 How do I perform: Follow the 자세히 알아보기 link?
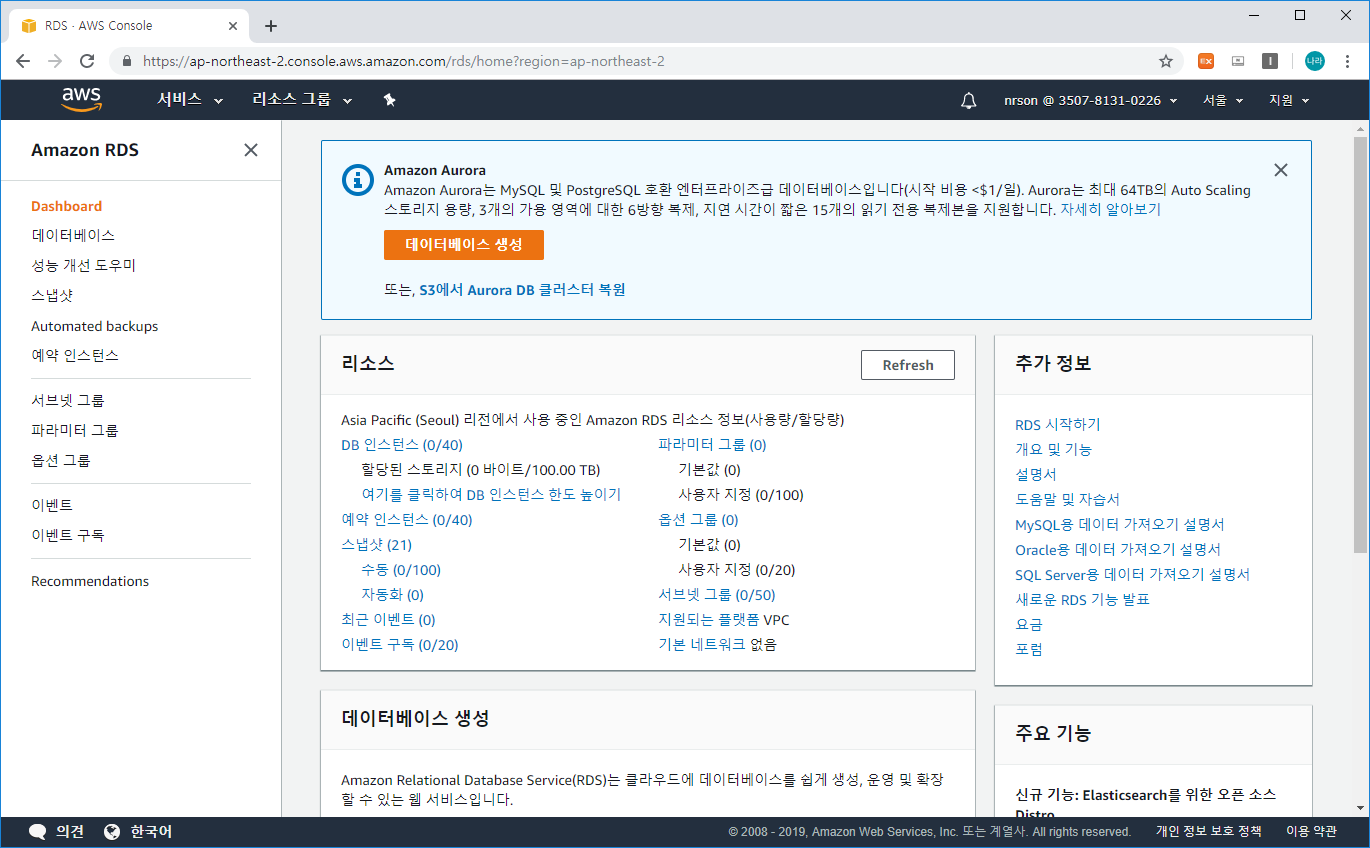[1111, 210]
